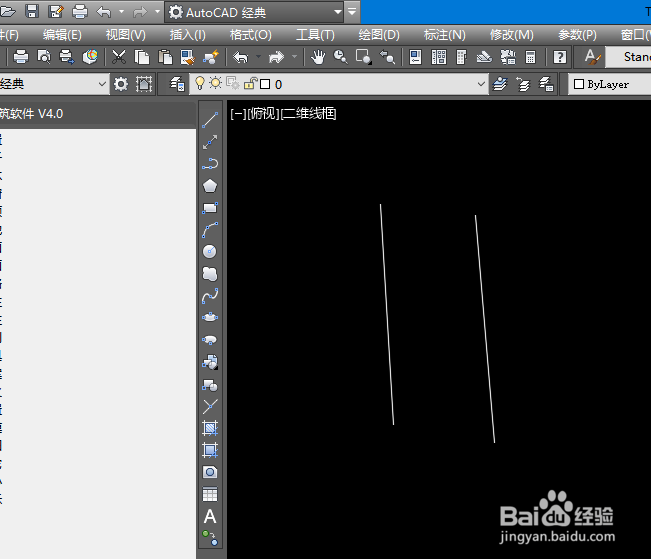
Task: Select the Point tool
Action: point(210,406)
